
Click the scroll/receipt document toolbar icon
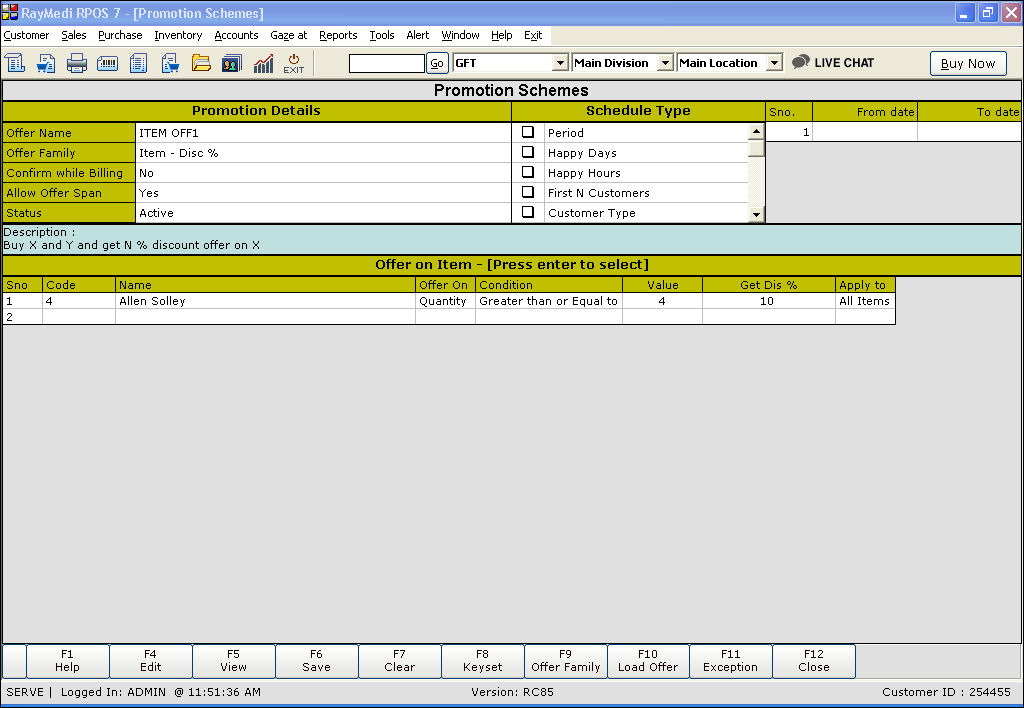pyautogui.click(x=14, y=63)
